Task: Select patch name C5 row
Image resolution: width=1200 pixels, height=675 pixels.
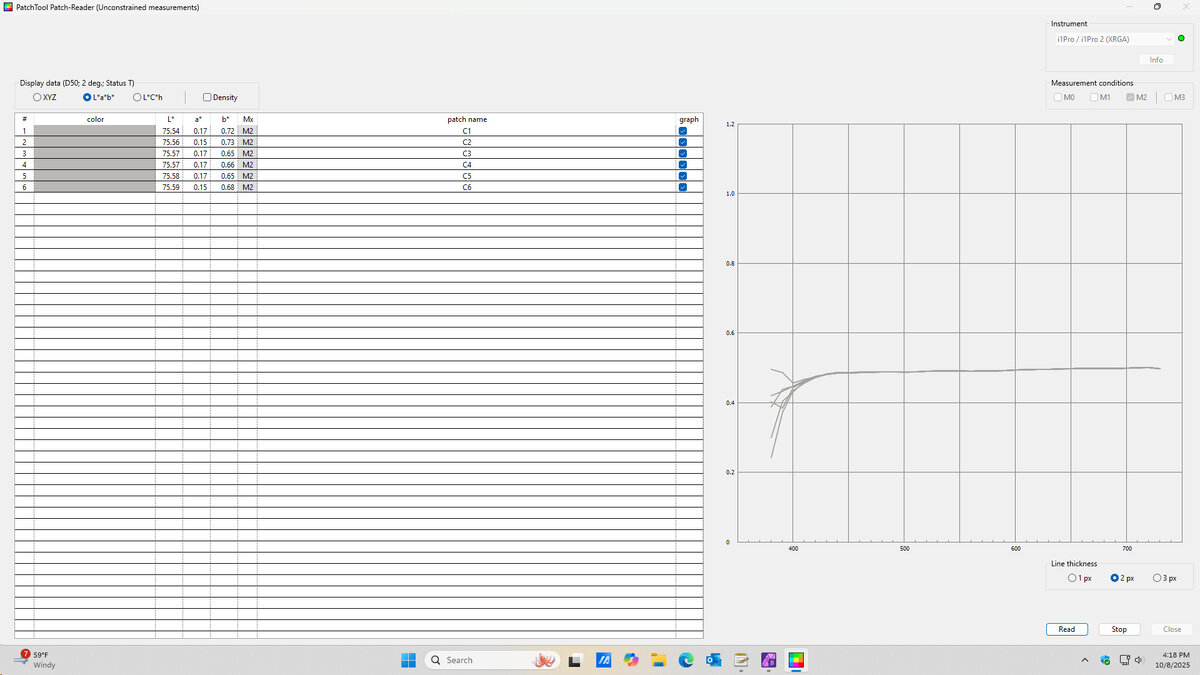Action: coord(466,176)
